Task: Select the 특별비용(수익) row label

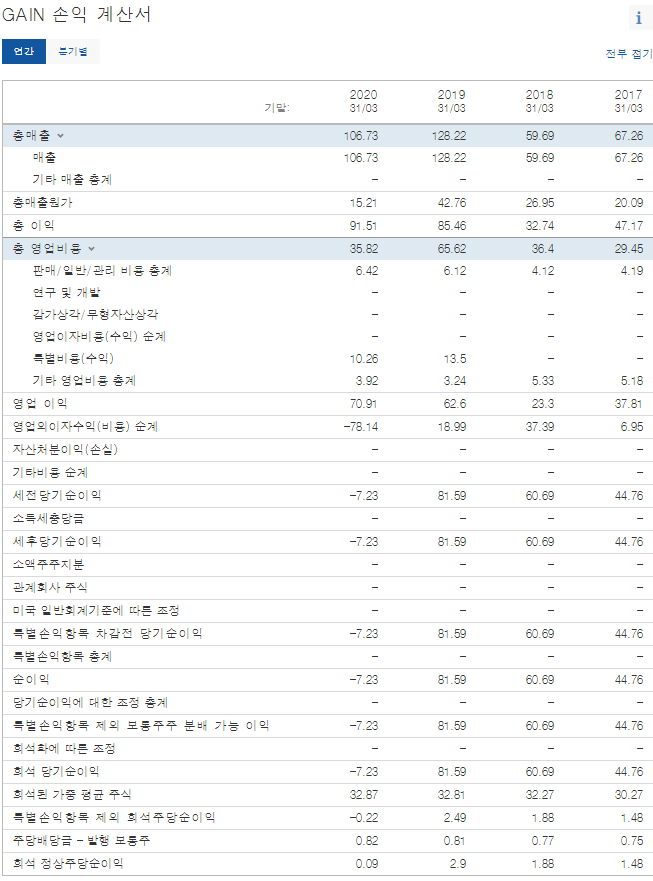Action: 73,358
